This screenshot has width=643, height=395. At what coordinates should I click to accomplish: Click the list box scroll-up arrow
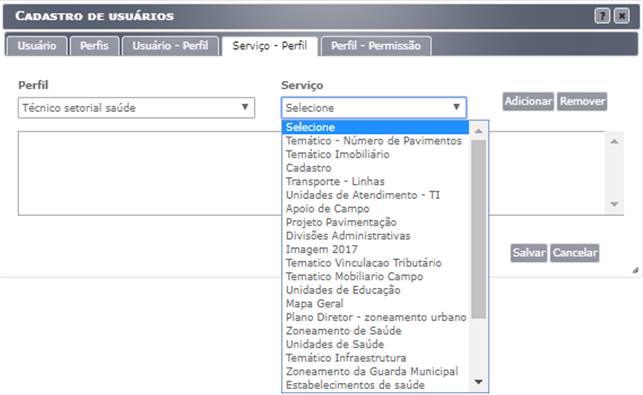pos(614,142)
